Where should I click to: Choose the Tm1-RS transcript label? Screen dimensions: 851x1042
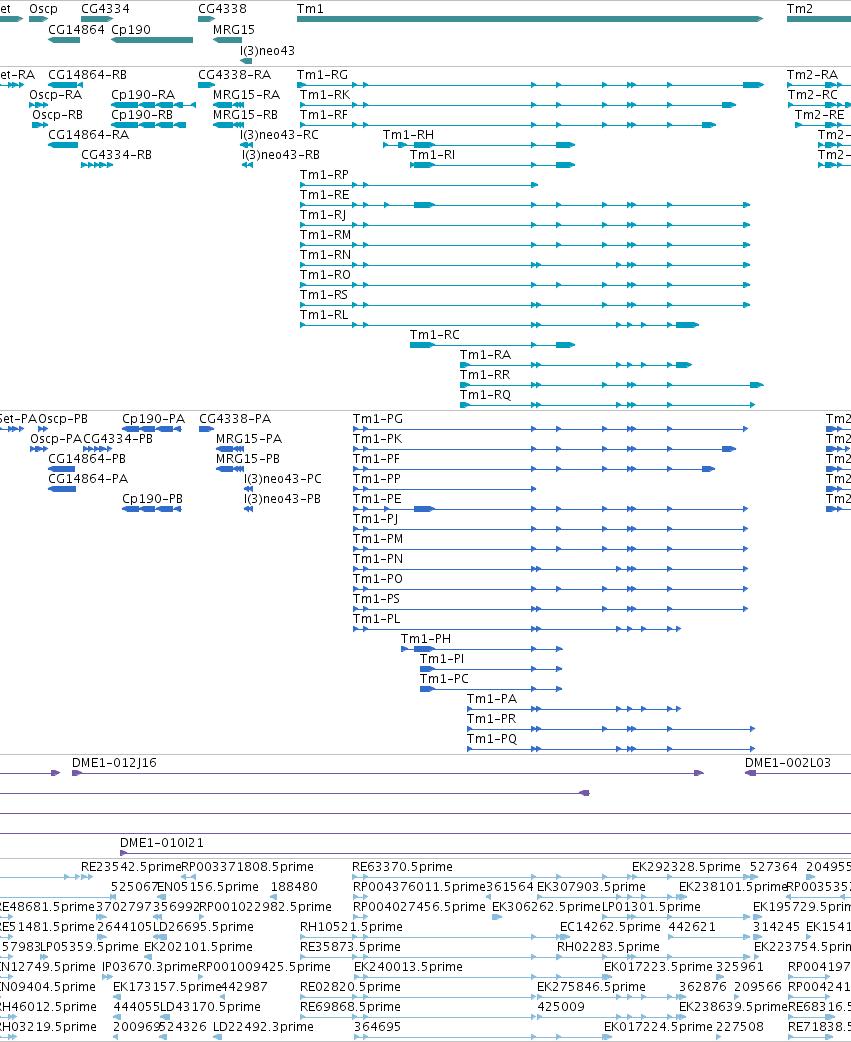(x=324, y=294)
